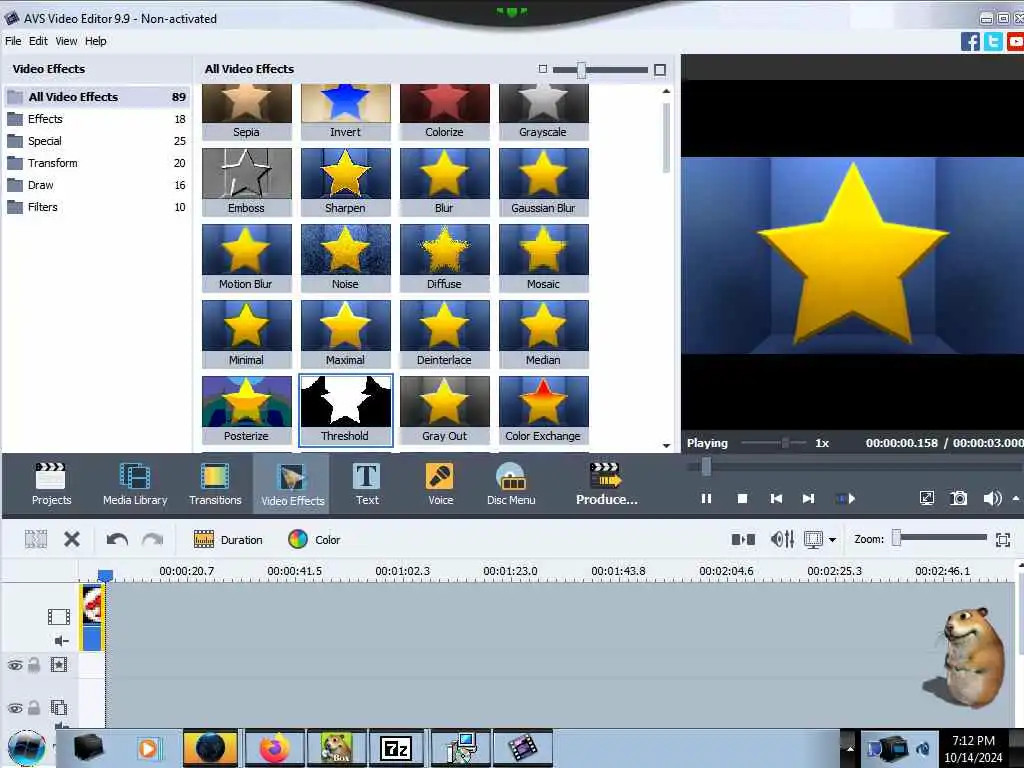1024x768 pixels.
Task: Open the audio mixer icon
Action: click(x=782, y=539)
